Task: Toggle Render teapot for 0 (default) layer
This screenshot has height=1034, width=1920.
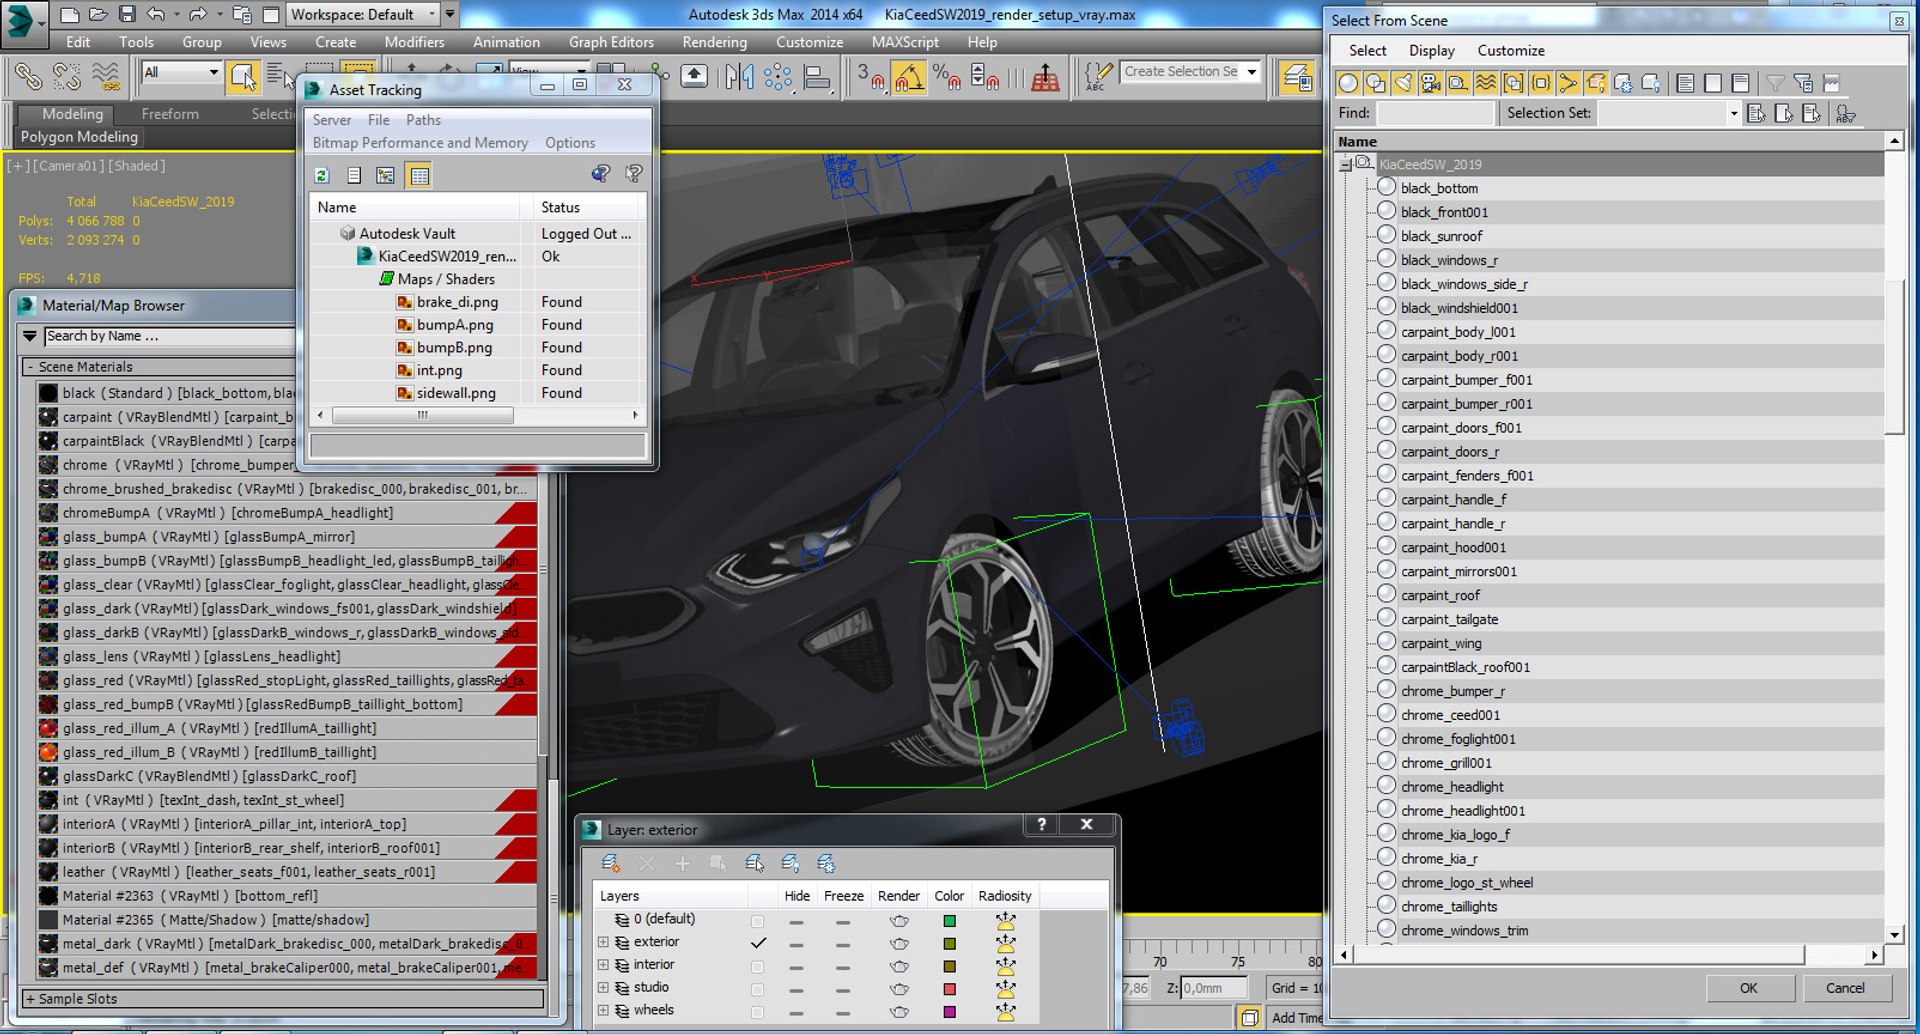Action: coord(899,920)
